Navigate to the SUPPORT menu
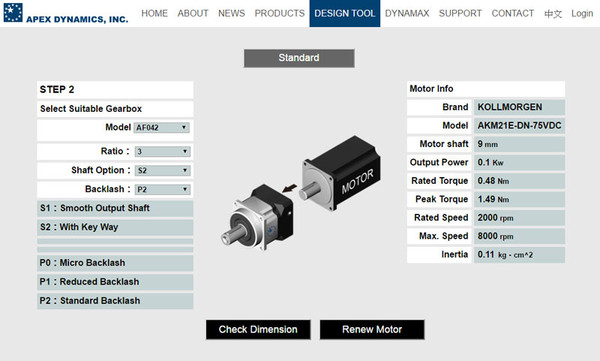 pyautogui.click(x=460, y=13)
